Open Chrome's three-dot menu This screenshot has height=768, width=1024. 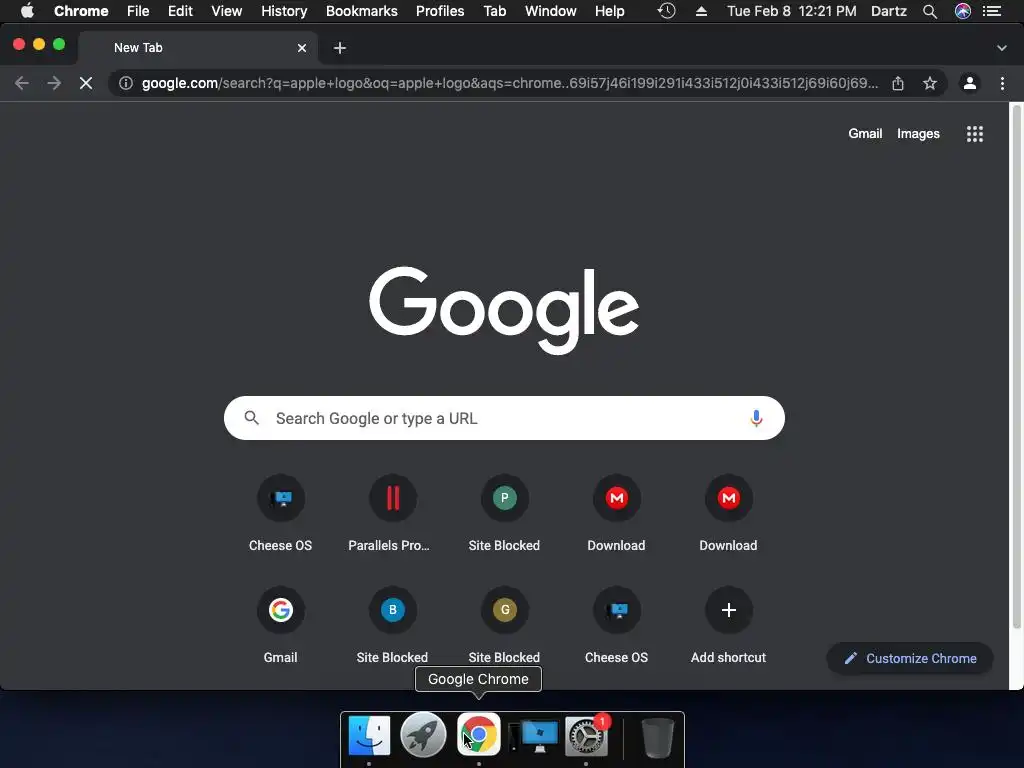pyautogui.click(x=1002, y=83)
